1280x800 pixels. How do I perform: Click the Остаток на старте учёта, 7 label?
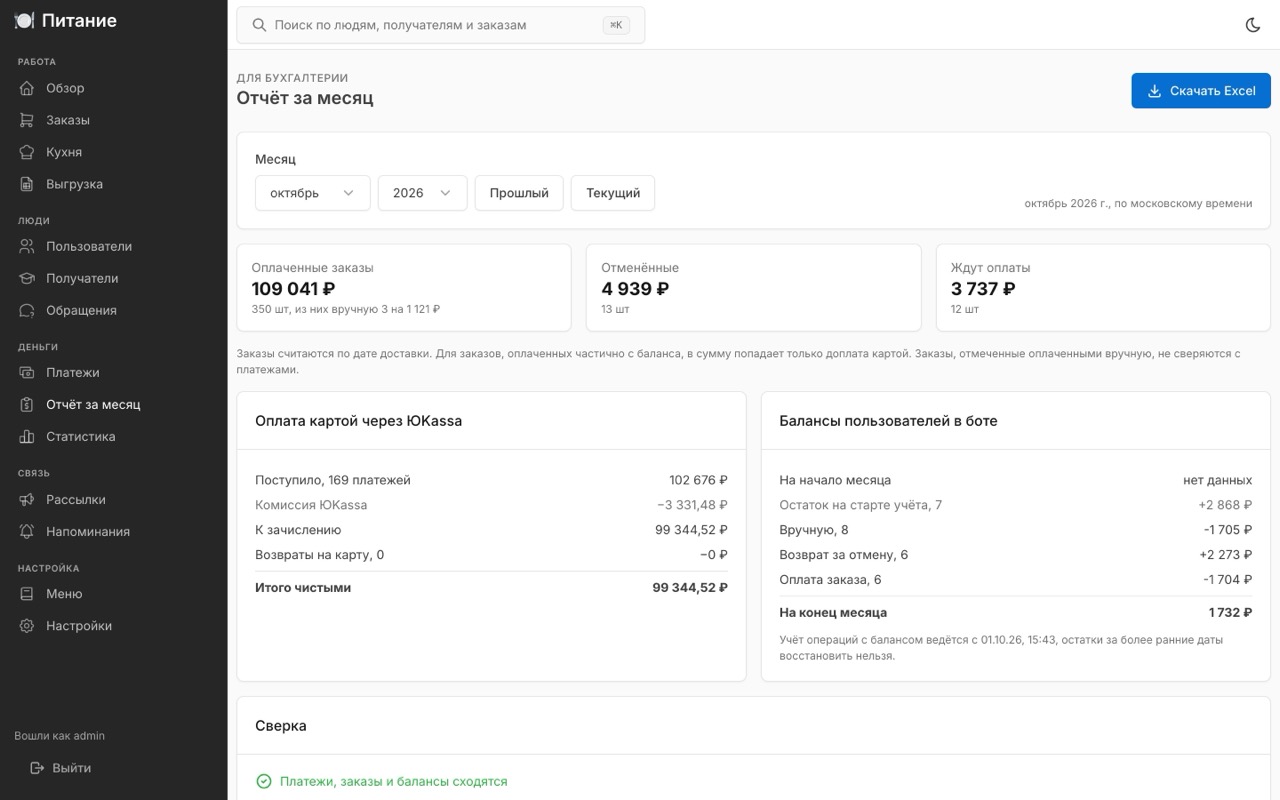(x=860, y=505)
